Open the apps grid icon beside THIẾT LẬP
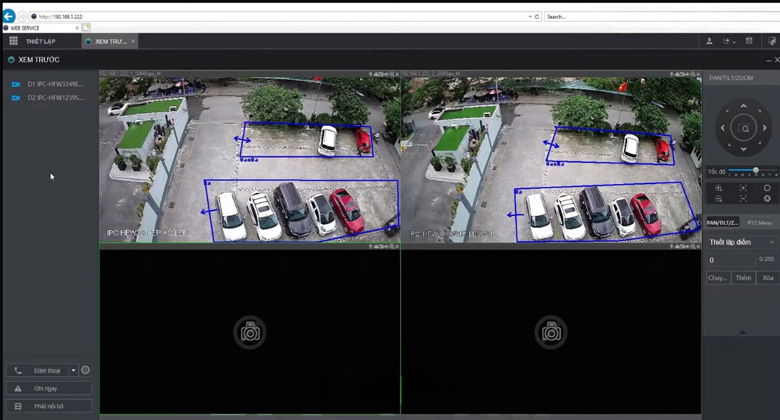Viewport: 780px width, 420px height. click(x=13, y=41)
